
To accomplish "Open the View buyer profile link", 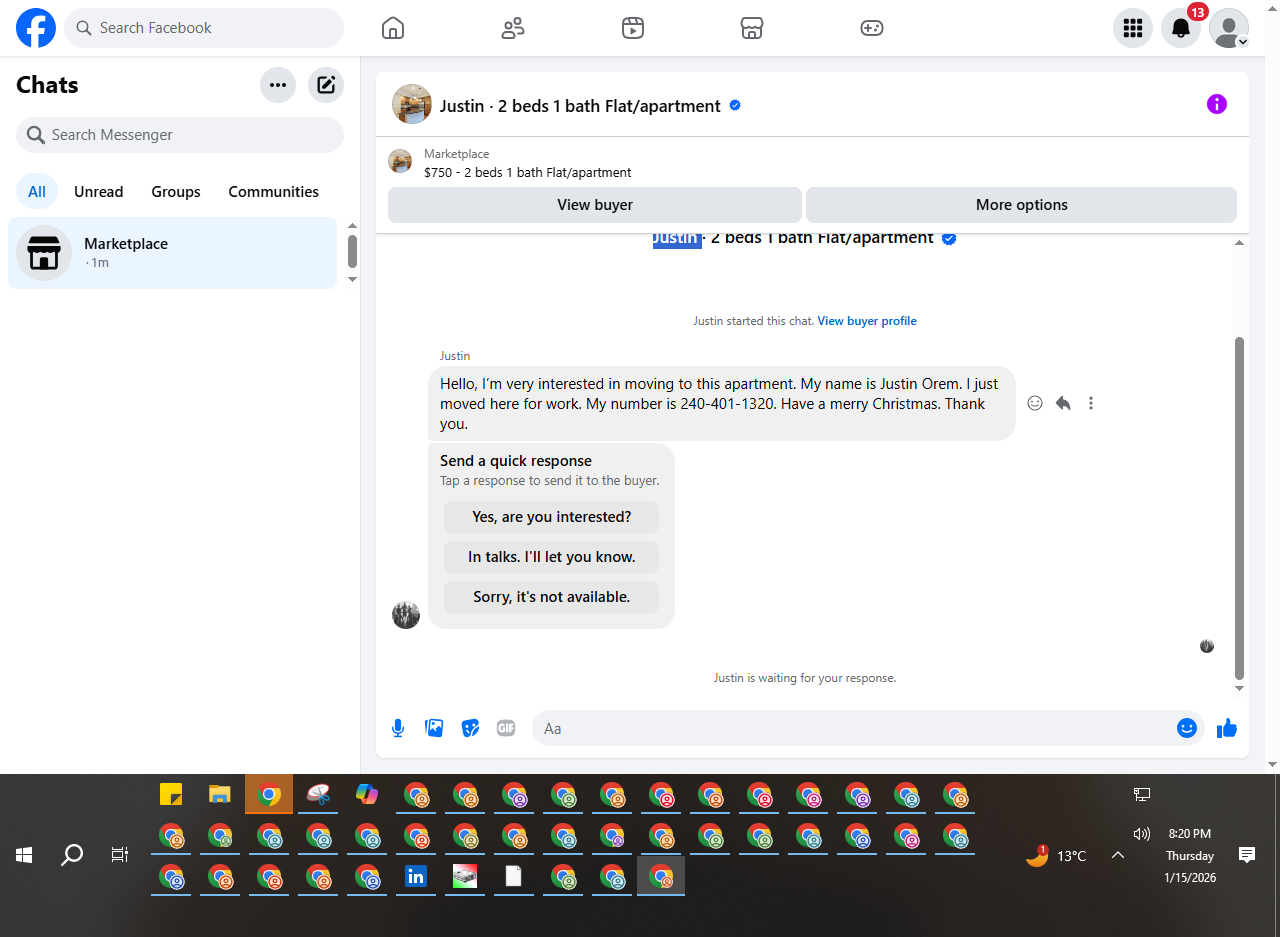I will (867, 321).
